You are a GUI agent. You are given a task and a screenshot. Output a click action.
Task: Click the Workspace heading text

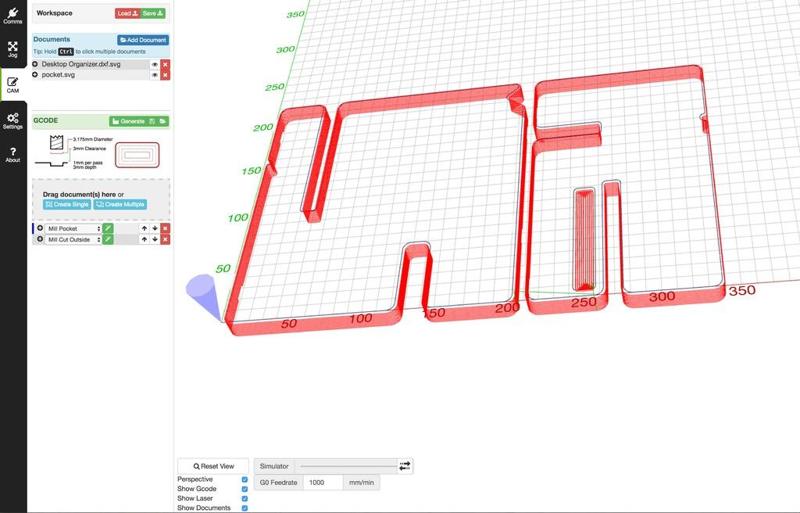click(x=54, y=13)
